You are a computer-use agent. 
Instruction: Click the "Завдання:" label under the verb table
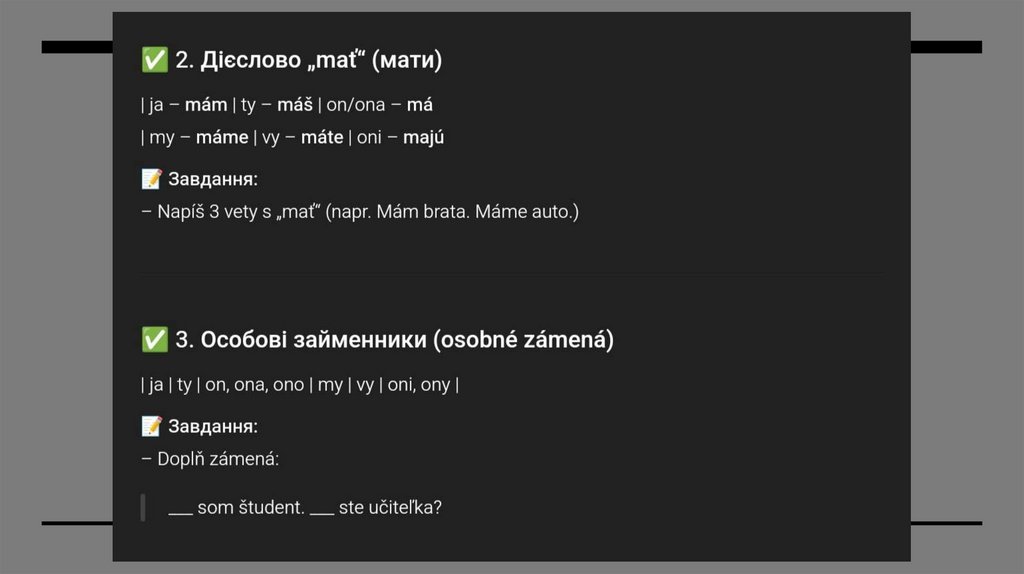[213, 180]
